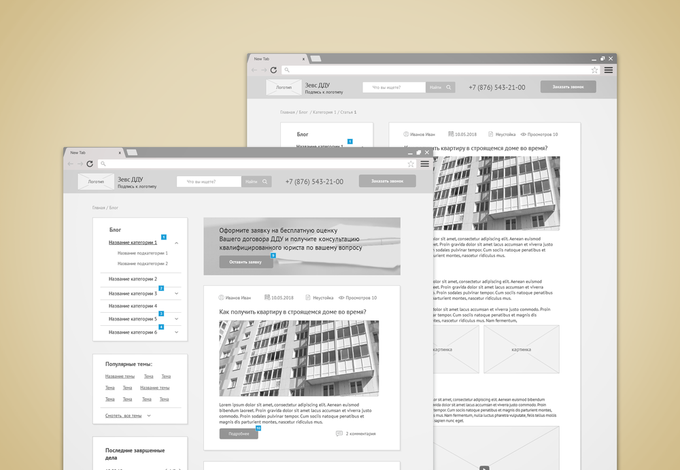Viewport: 680px width, 470px height.
Task: Click the back arrow in the back browser window
Action: coord(254,70)
